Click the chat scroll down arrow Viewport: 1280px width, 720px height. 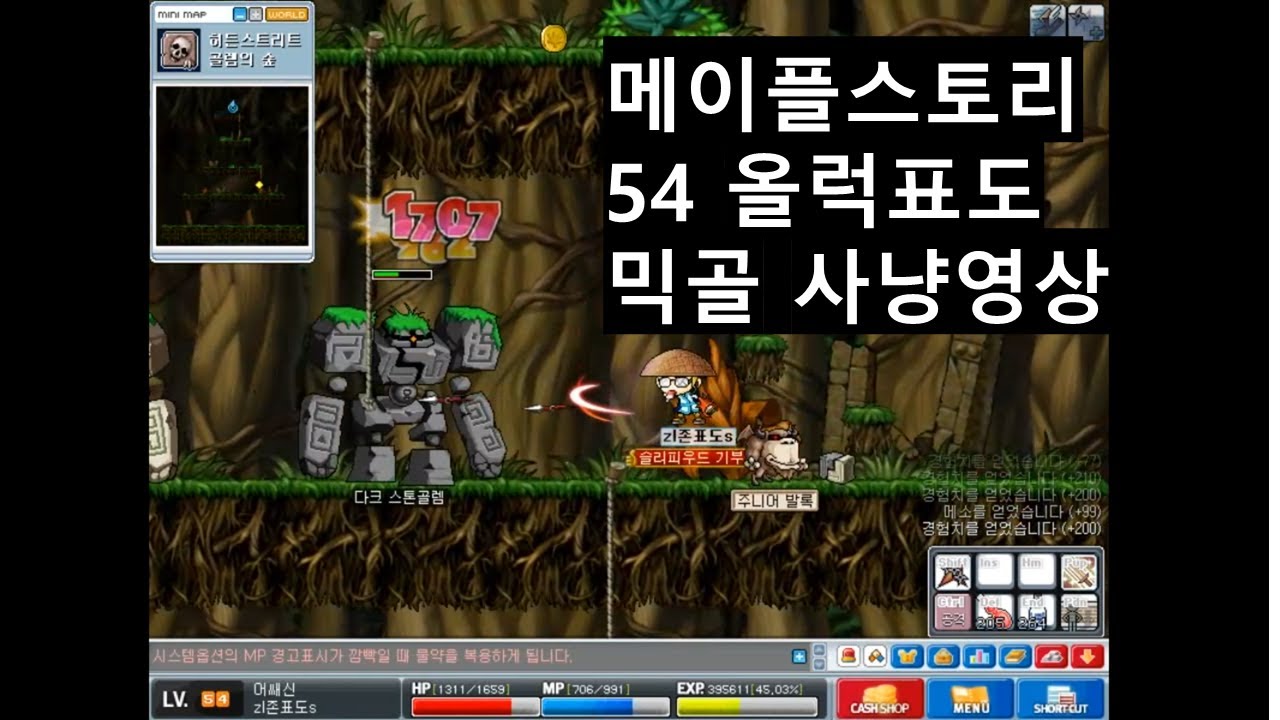click(x=820, y=663)
